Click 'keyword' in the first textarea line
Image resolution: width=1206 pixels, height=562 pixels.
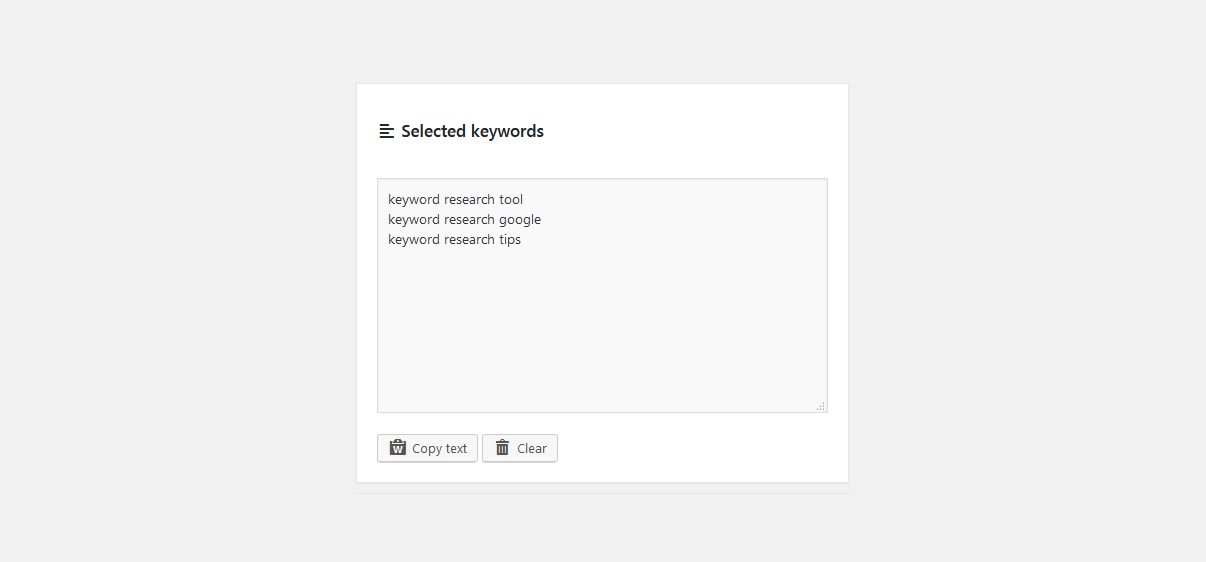pyautogui.click(x=414, y=200)
